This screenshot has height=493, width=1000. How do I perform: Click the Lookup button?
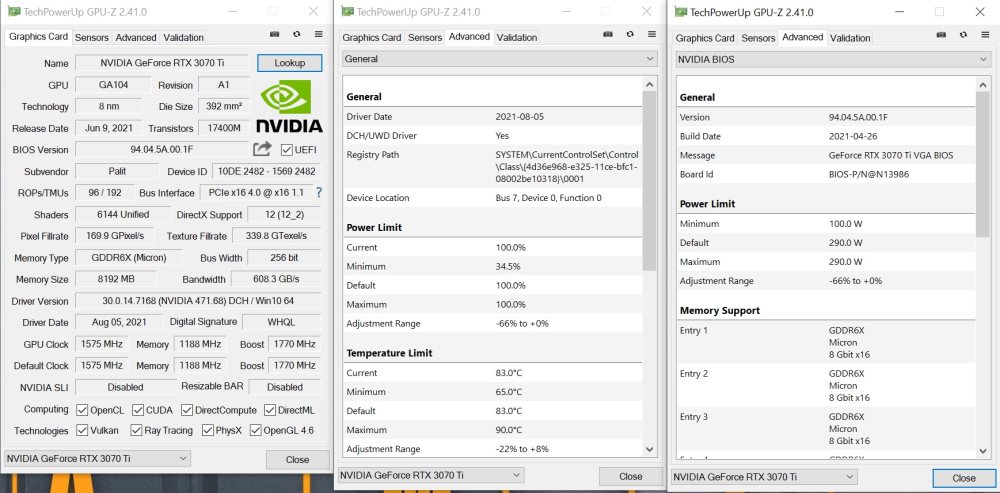point(290,63)
